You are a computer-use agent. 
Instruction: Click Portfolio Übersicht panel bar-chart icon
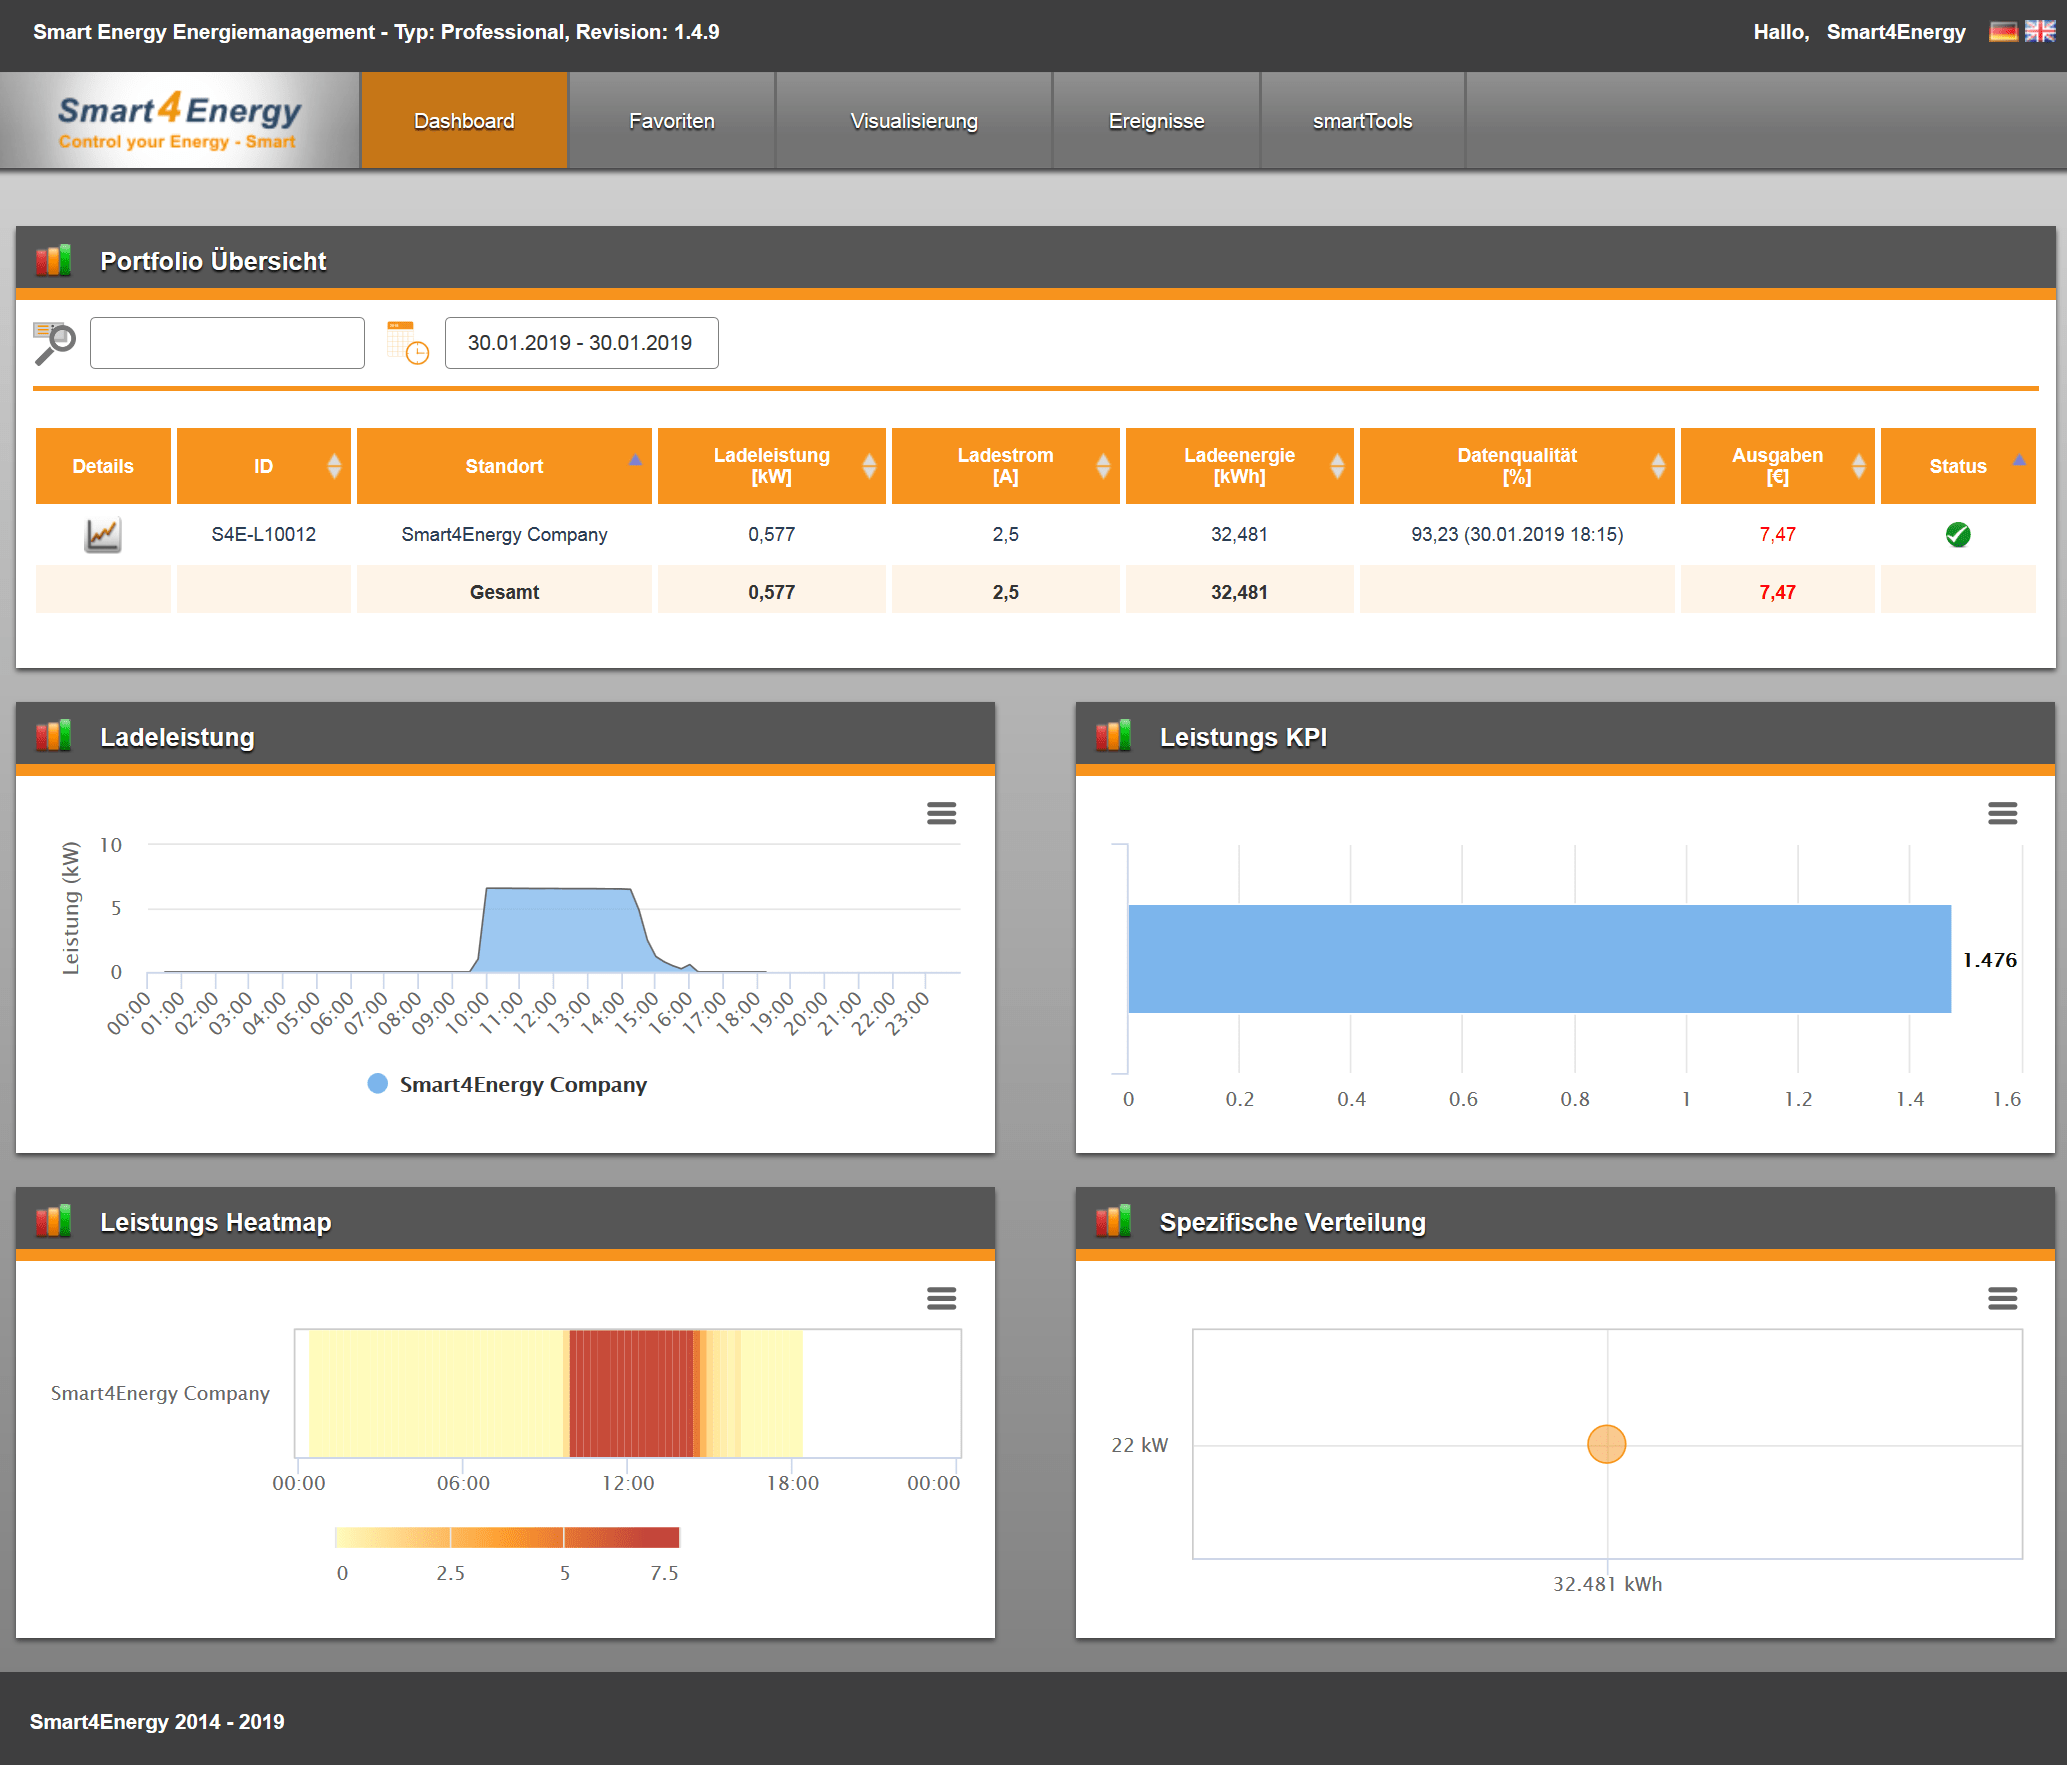[x=54, y=260]
